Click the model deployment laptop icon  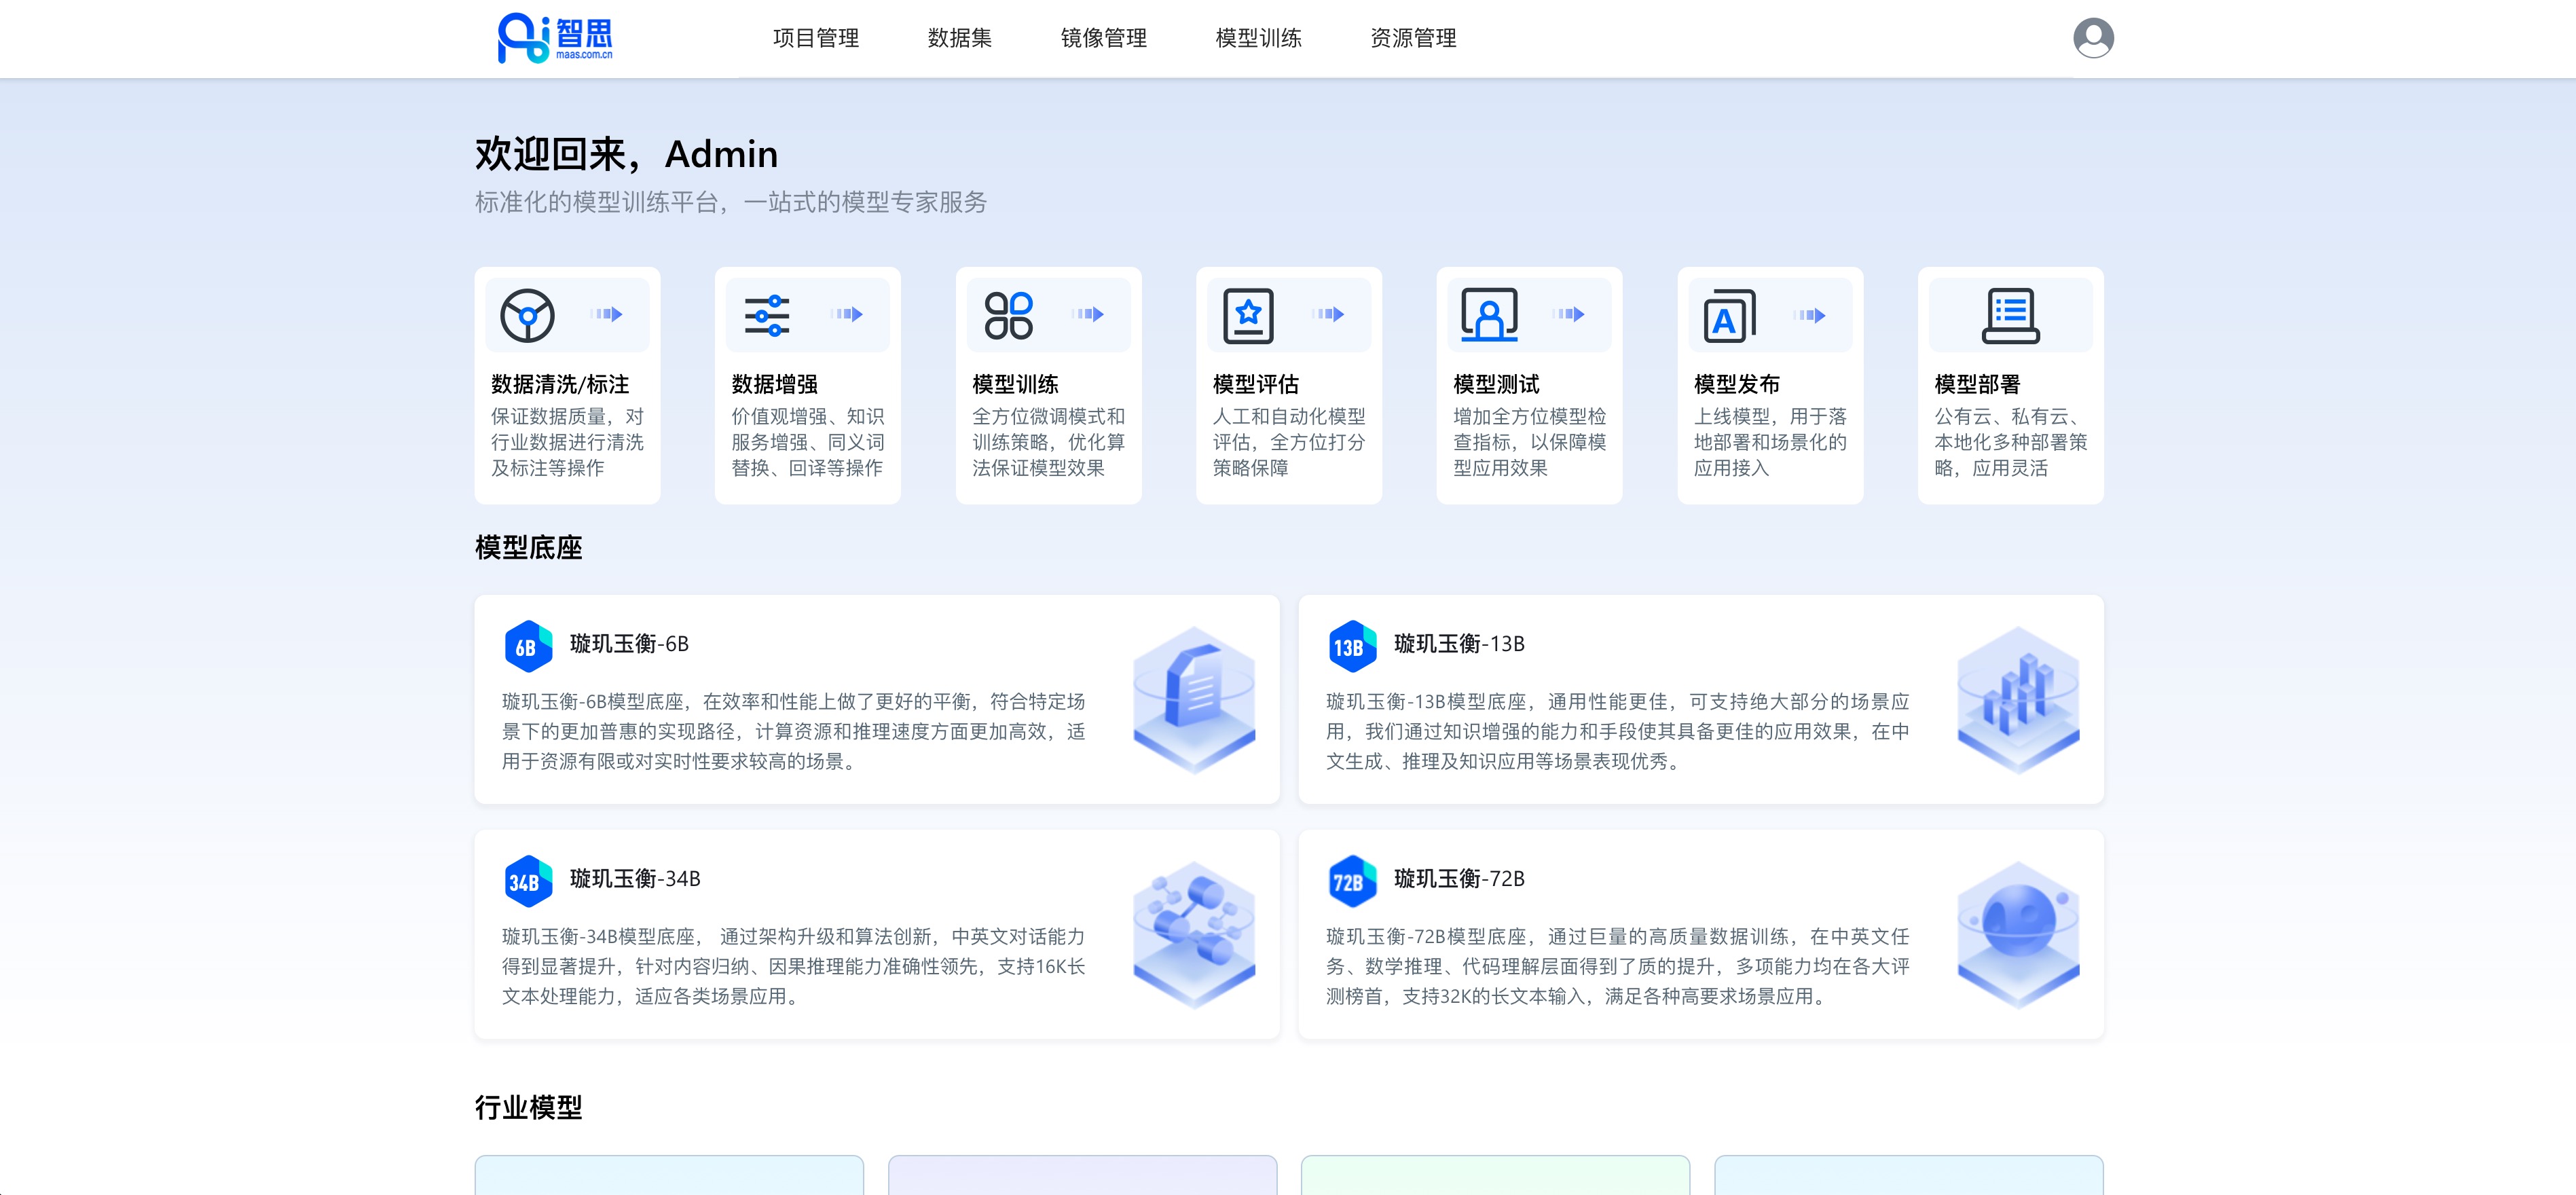click(x=2010, y=316)
